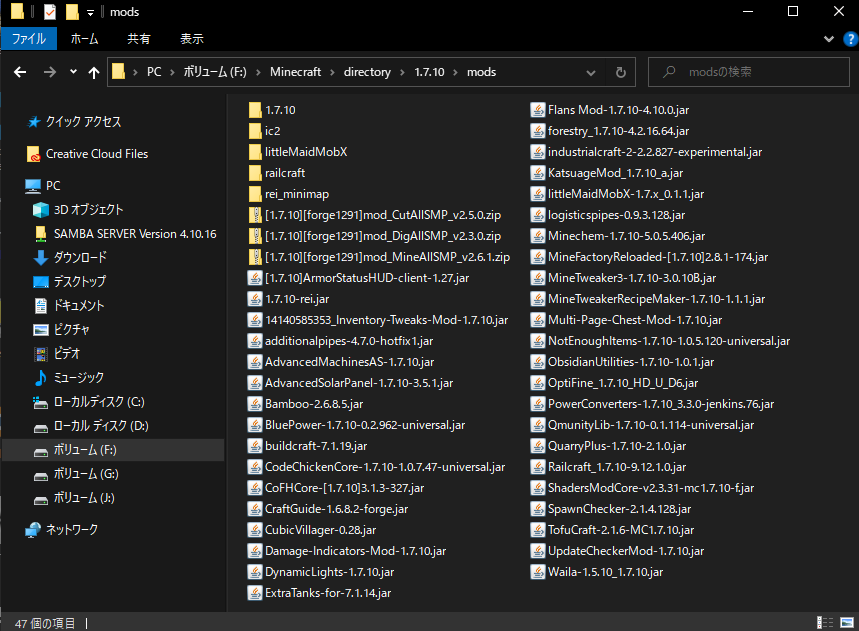859x631 pixels.
Task: Click the Forward navigation arrow
Action: [x=50, y=72]
